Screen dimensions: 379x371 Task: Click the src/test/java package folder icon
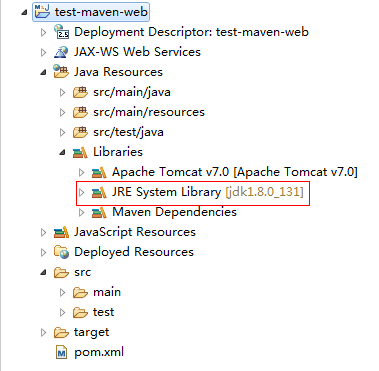pos(80,132)
